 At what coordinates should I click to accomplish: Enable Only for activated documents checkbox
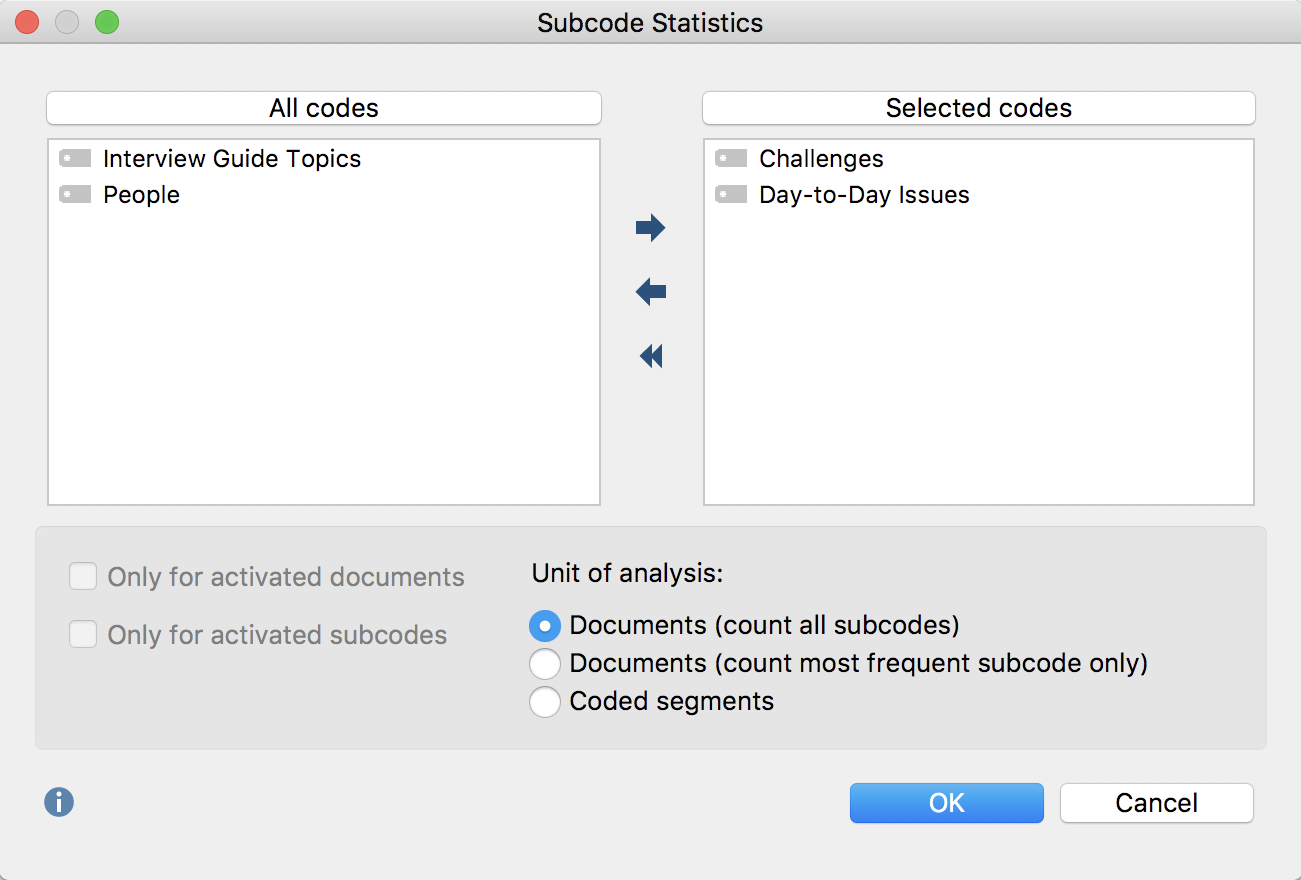tap(83, 576)
